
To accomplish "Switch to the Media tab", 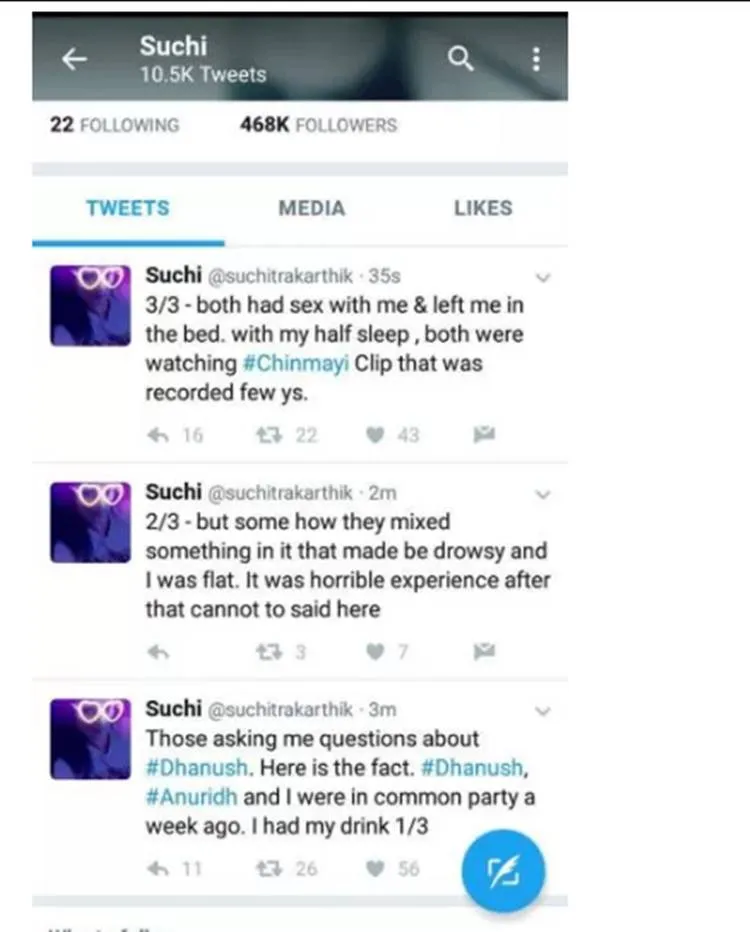I will (x=311, y=208).
